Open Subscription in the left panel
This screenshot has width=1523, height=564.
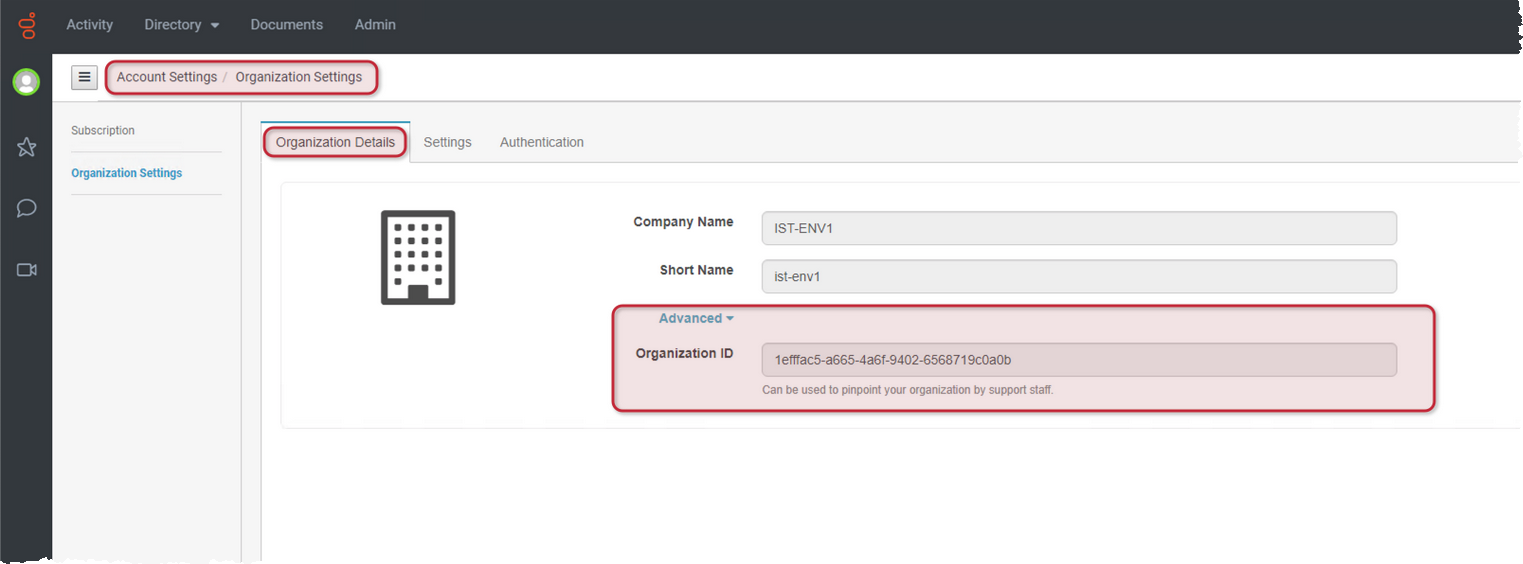[x=103, y=131]
